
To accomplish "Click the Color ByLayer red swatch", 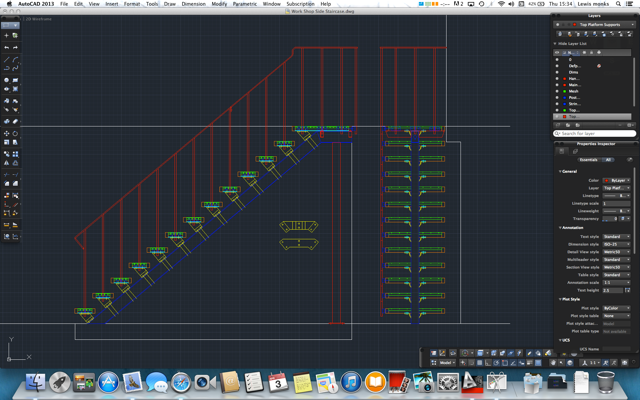I will point(606,181).
